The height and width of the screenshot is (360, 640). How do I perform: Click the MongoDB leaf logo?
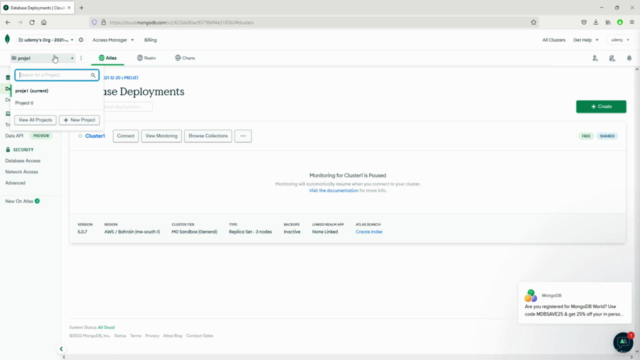pos(7,39)
